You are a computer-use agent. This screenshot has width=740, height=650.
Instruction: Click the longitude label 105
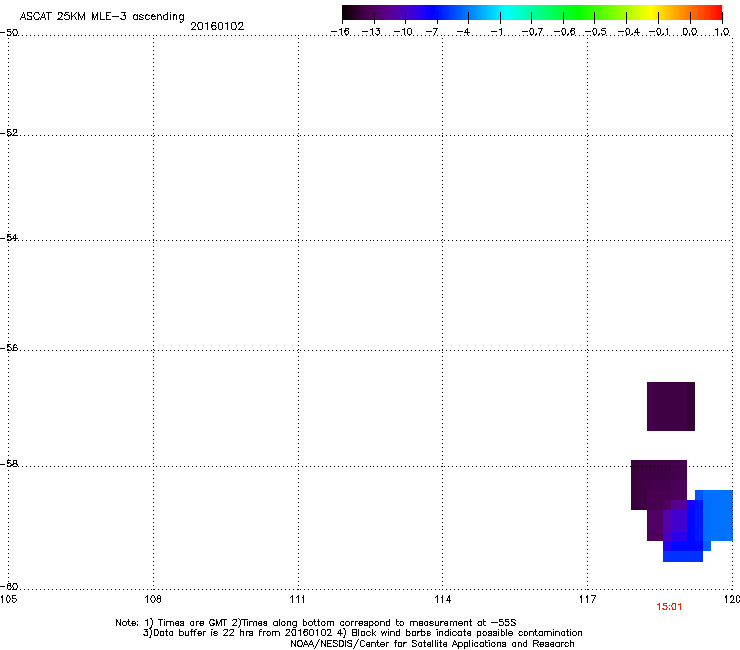coord(8,599)
